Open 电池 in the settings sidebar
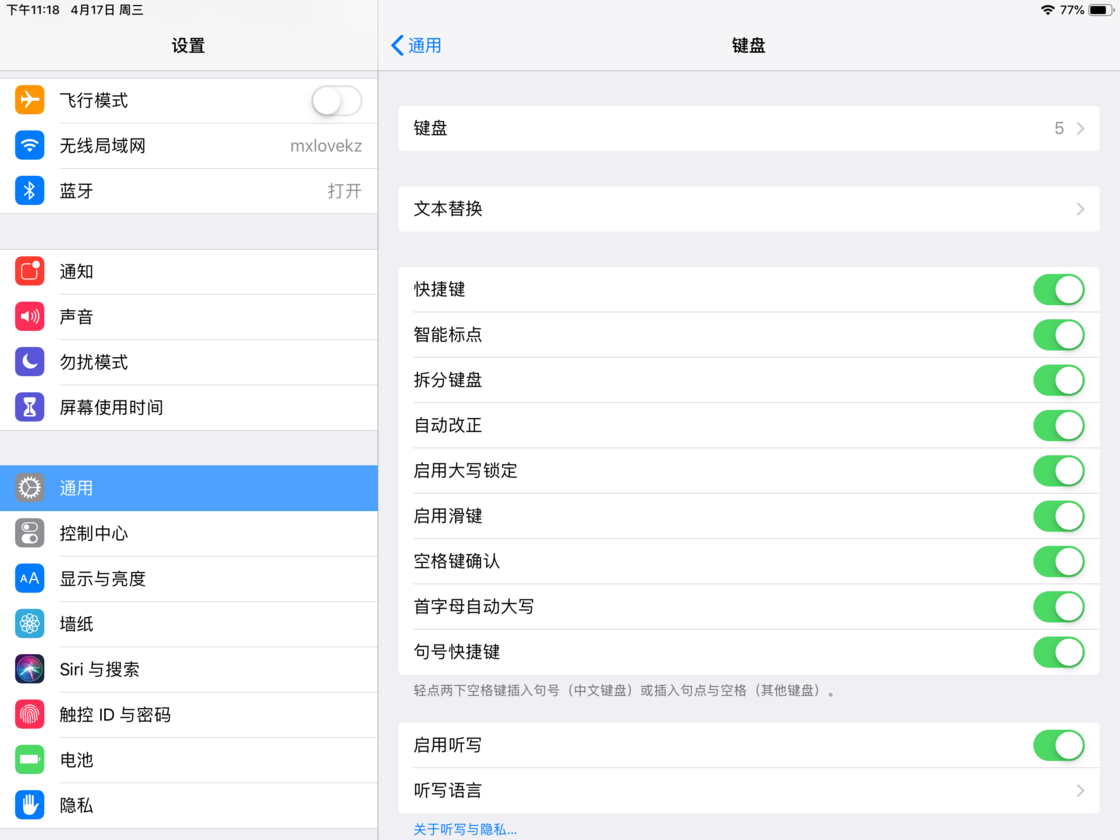Image resolution: width=1120 pixels, height=840 pixels. click(x=189, y=759)
